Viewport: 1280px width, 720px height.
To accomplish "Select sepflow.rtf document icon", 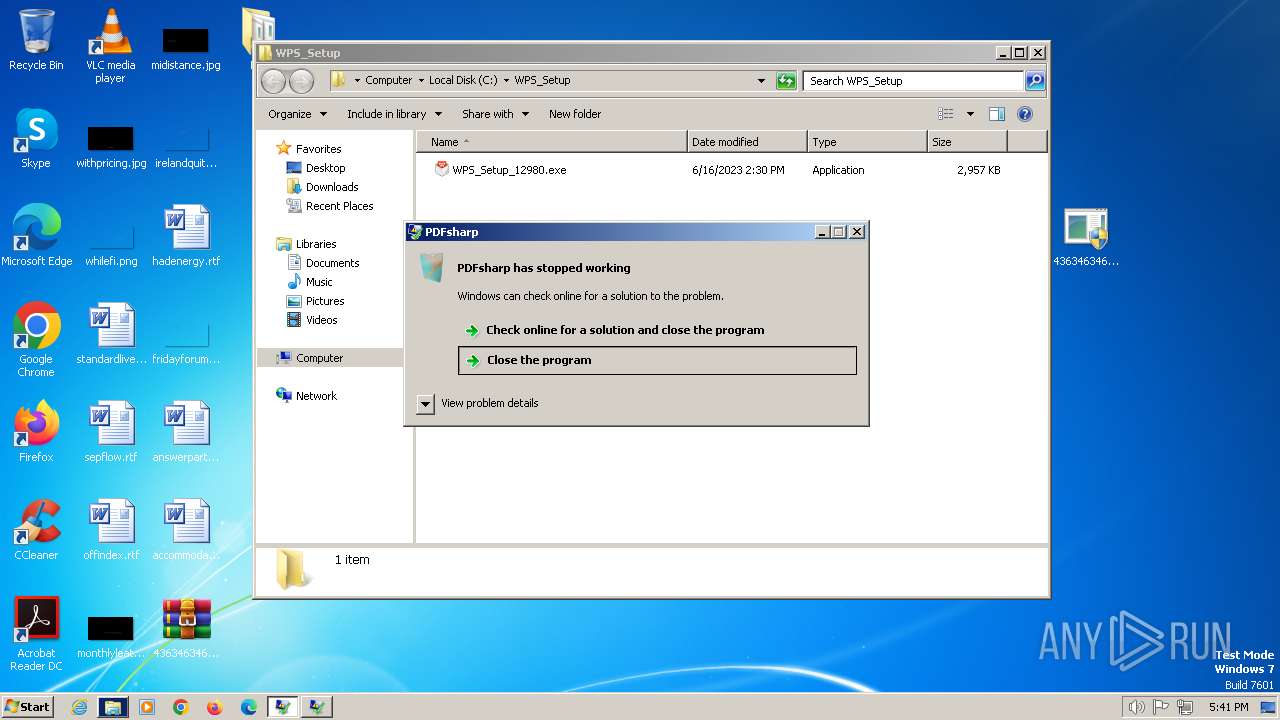I will 111,432.
